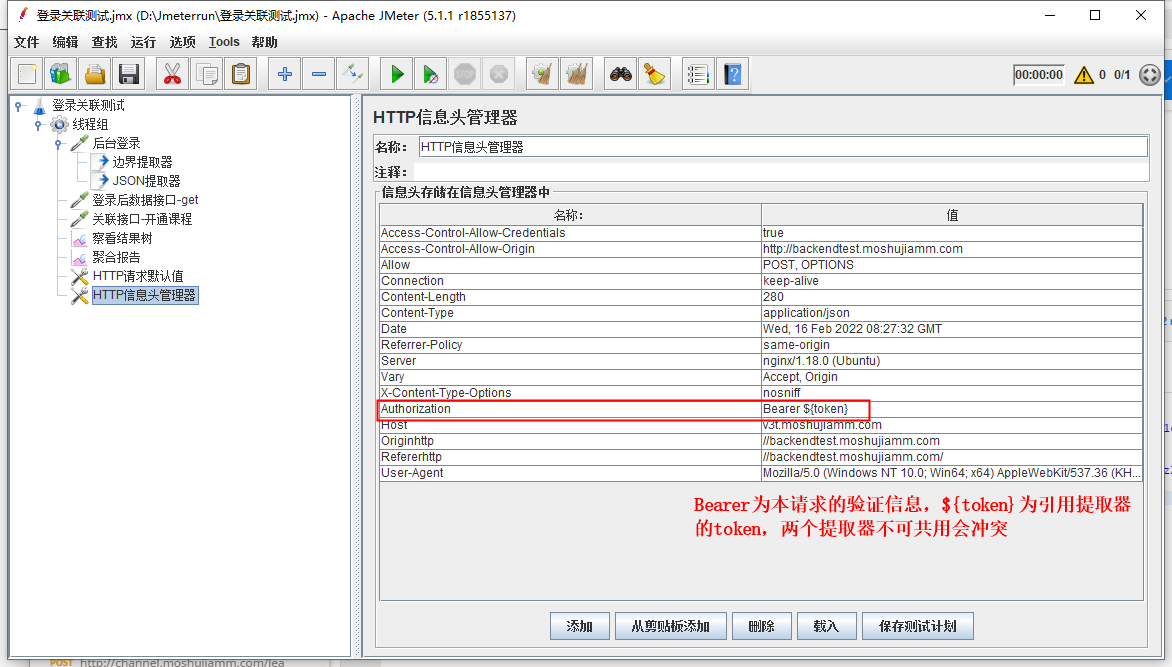Click the 载入 button

click(x=826, y=626)
